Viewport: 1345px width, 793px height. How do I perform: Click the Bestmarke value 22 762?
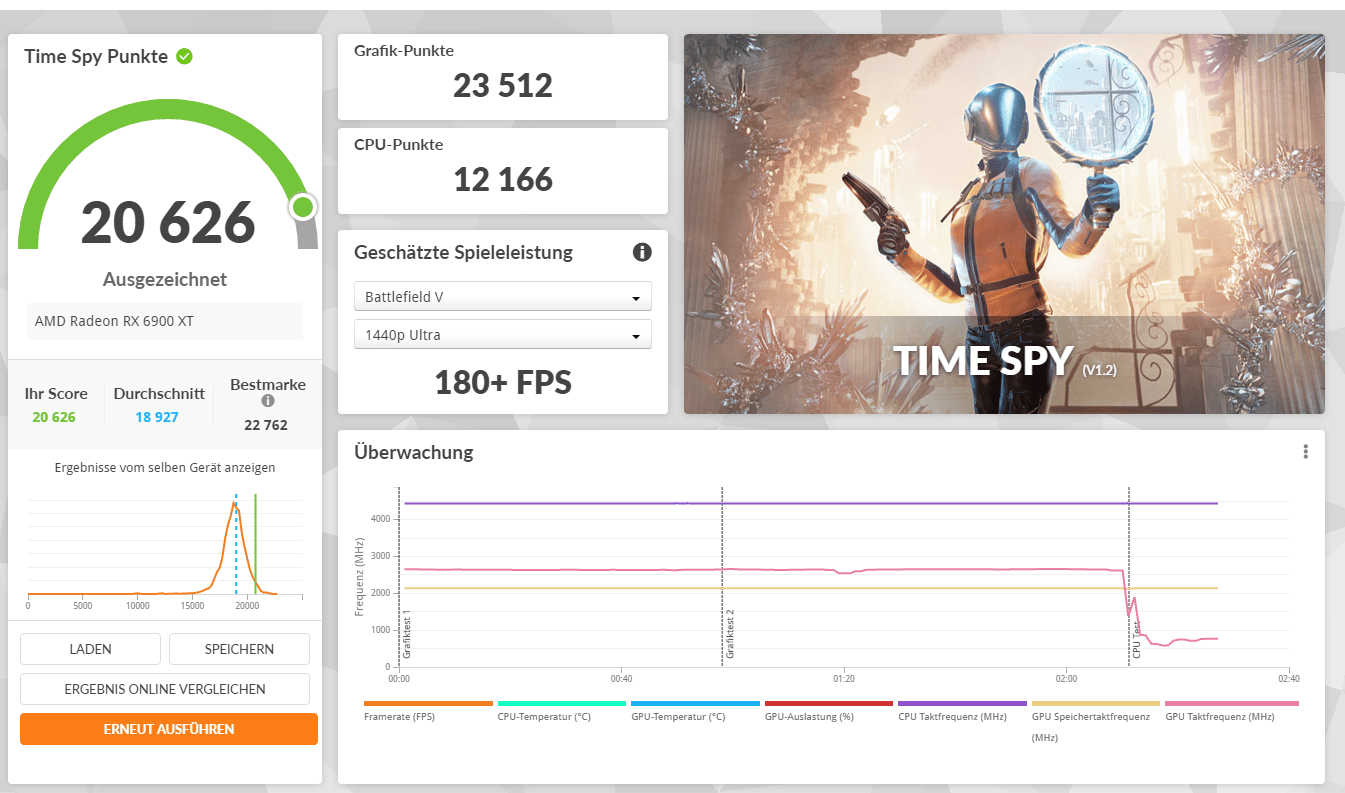(266, 425)
